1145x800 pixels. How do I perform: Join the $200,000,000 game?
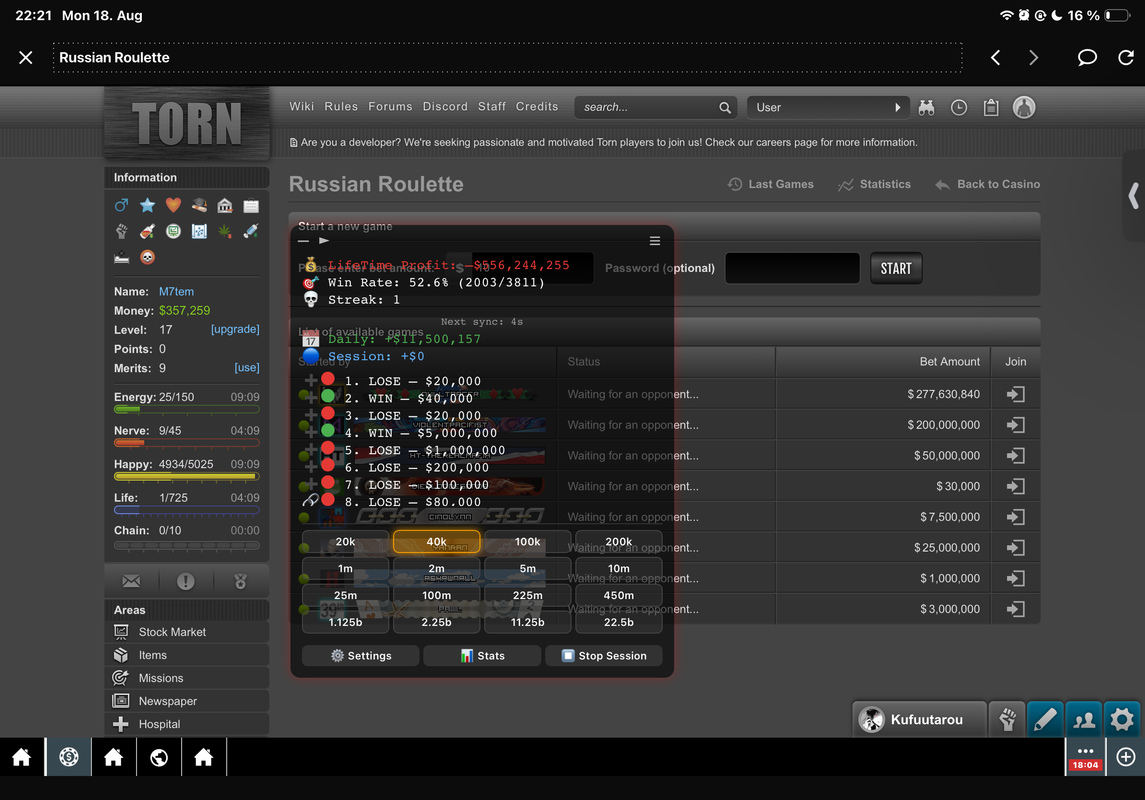coord(1015,425)
